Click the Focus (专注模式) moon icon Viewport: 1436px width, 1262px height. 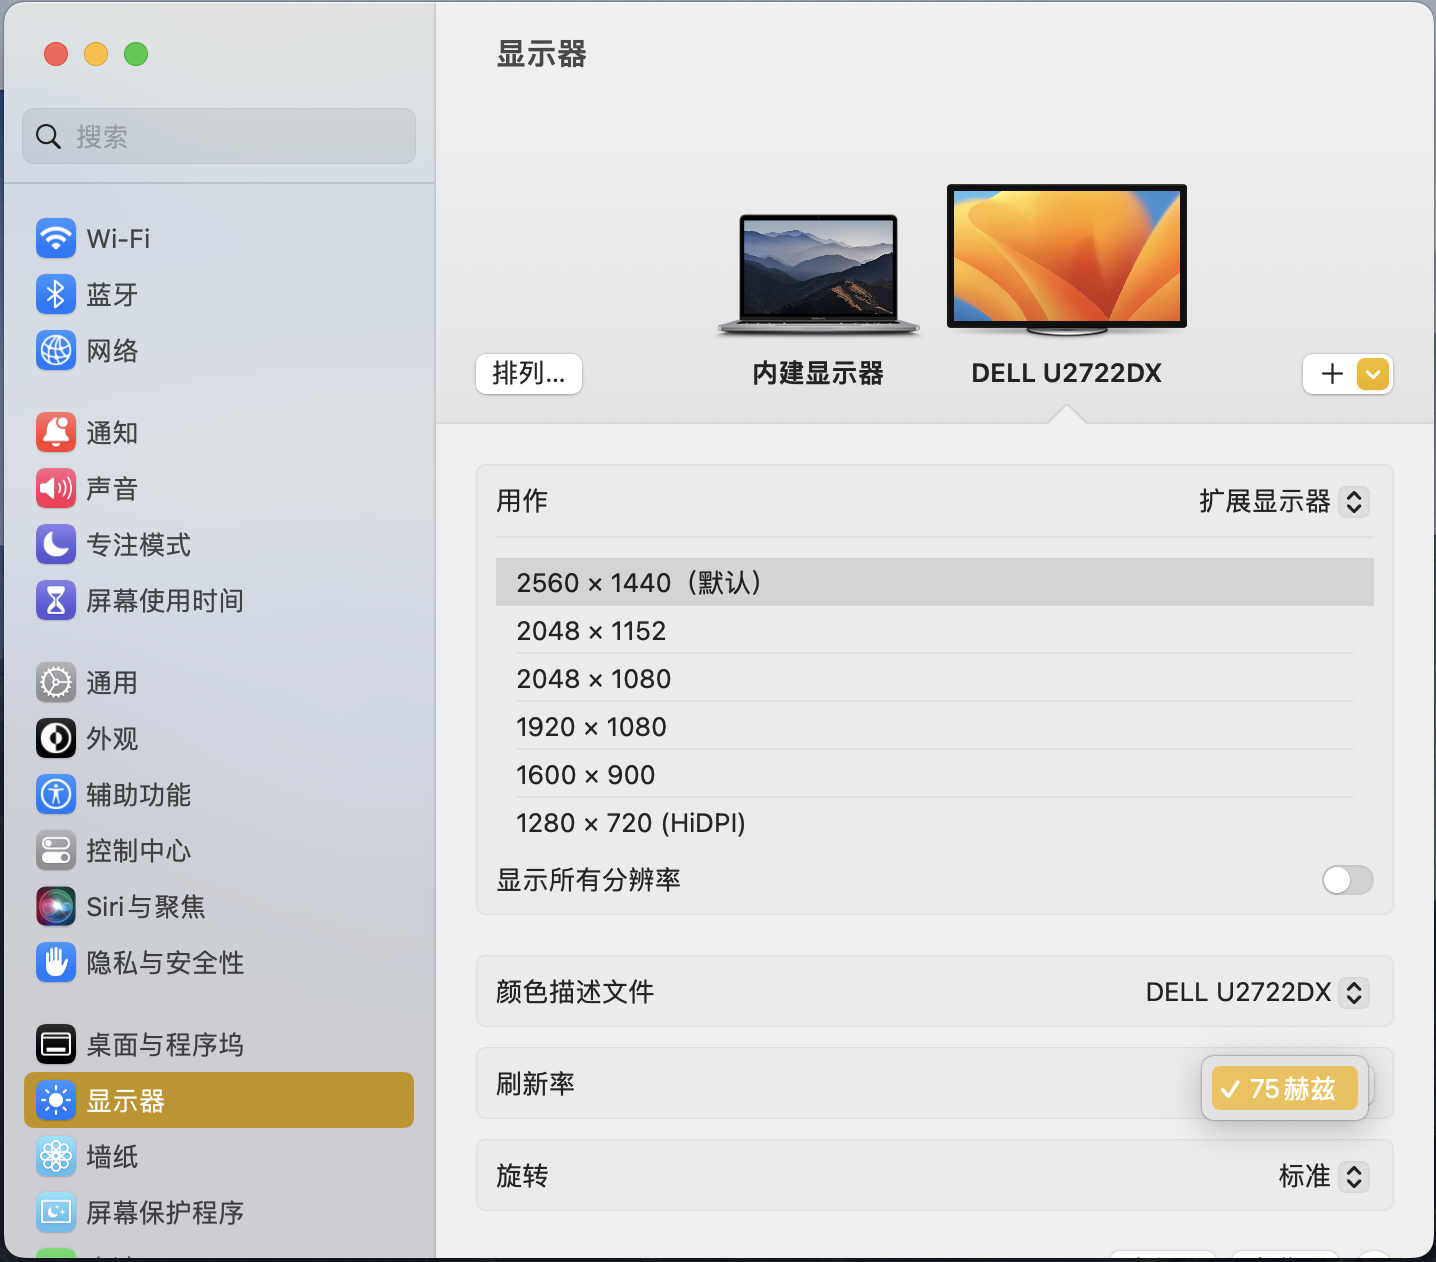point(56,544)
